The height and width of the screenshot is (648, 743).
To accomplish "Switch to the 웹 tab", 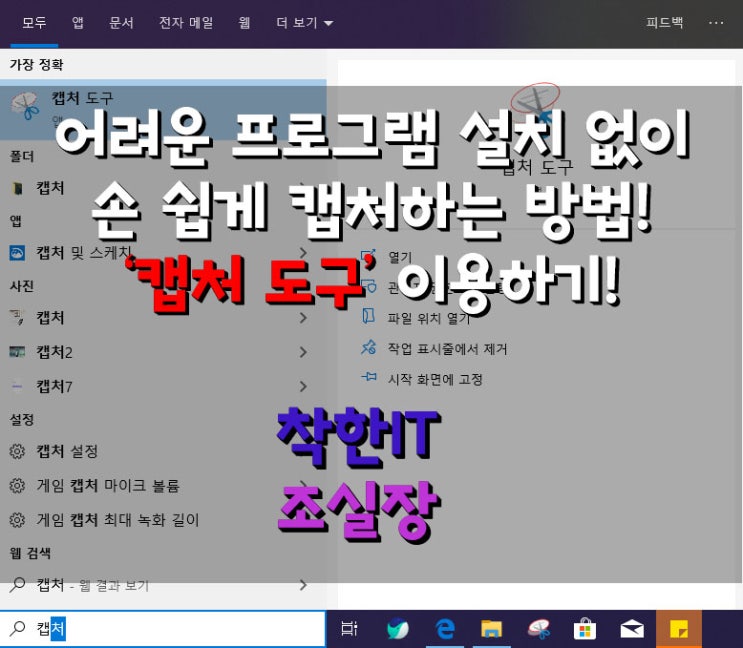I will tap(245, 23).
